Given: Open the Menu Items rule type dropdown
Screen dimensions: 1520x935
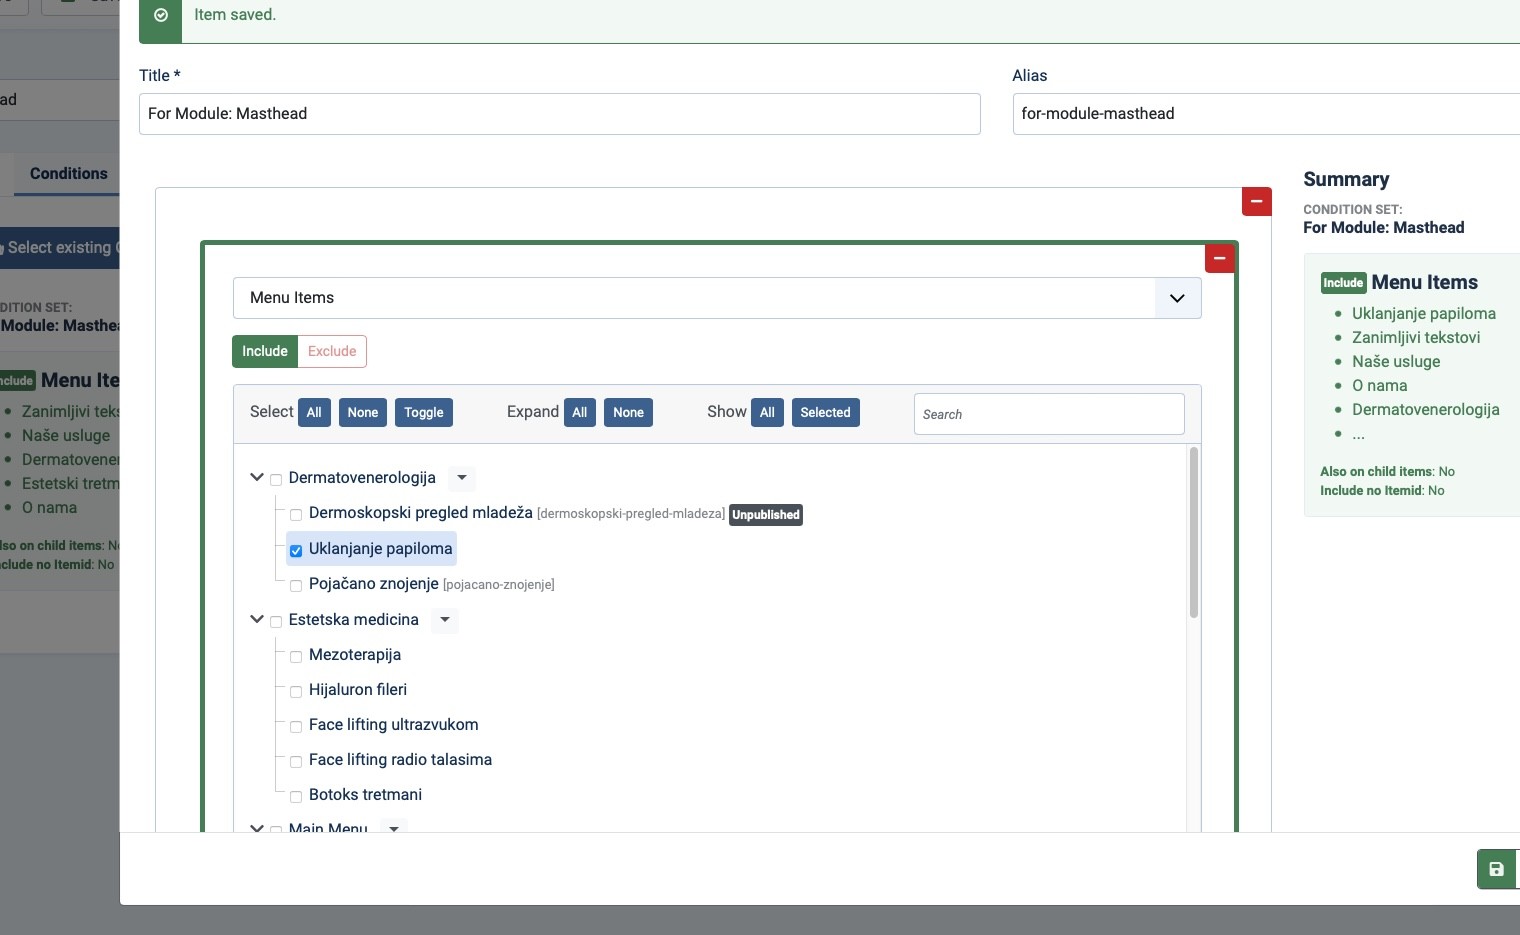Looking at the screenshot, I should [717, 298].
